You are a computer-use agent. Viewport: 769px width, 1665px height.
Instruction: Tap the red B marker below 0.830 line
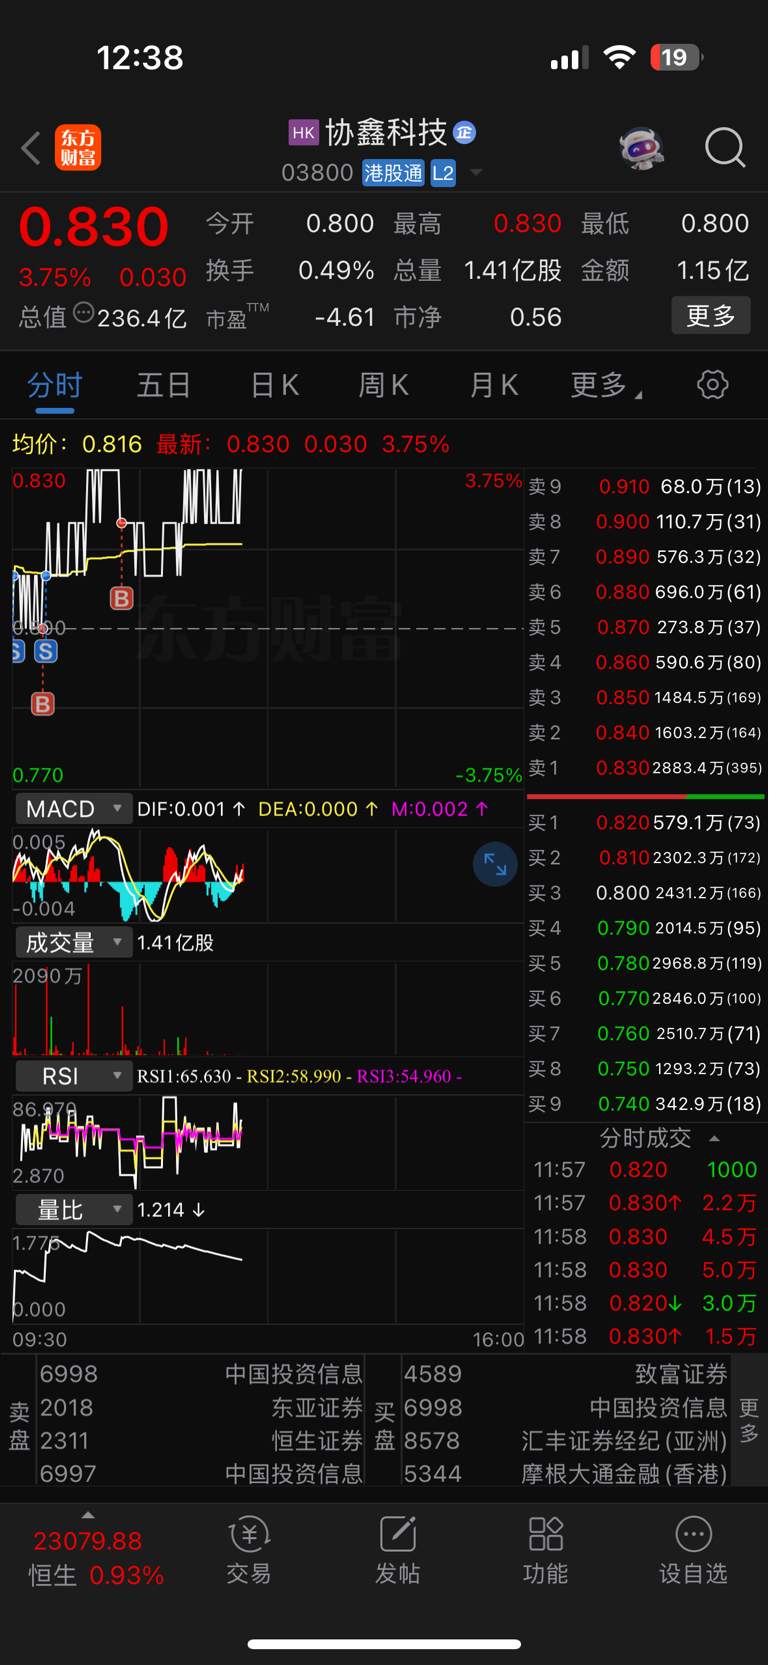coord(122,598)
